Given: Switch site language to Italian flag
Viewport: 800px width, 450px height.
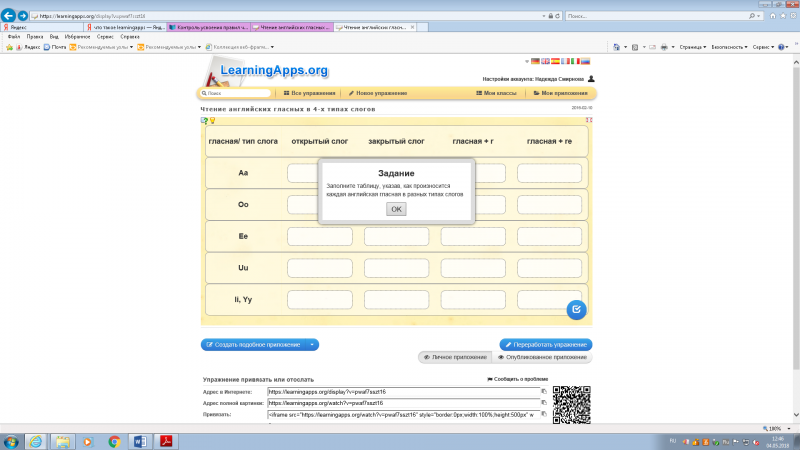Looking at the screenshot, I should (x=576, y=61).
